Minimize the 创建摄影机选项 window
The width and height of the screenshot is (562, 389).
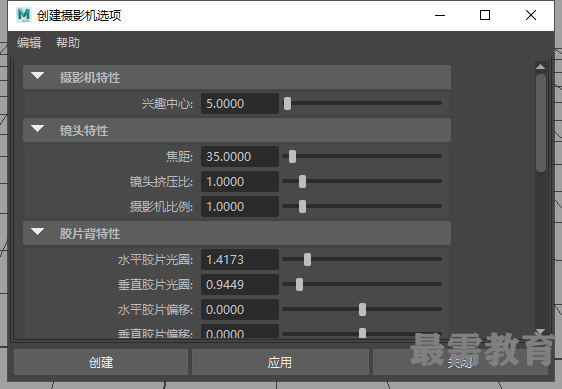(440, 15)
